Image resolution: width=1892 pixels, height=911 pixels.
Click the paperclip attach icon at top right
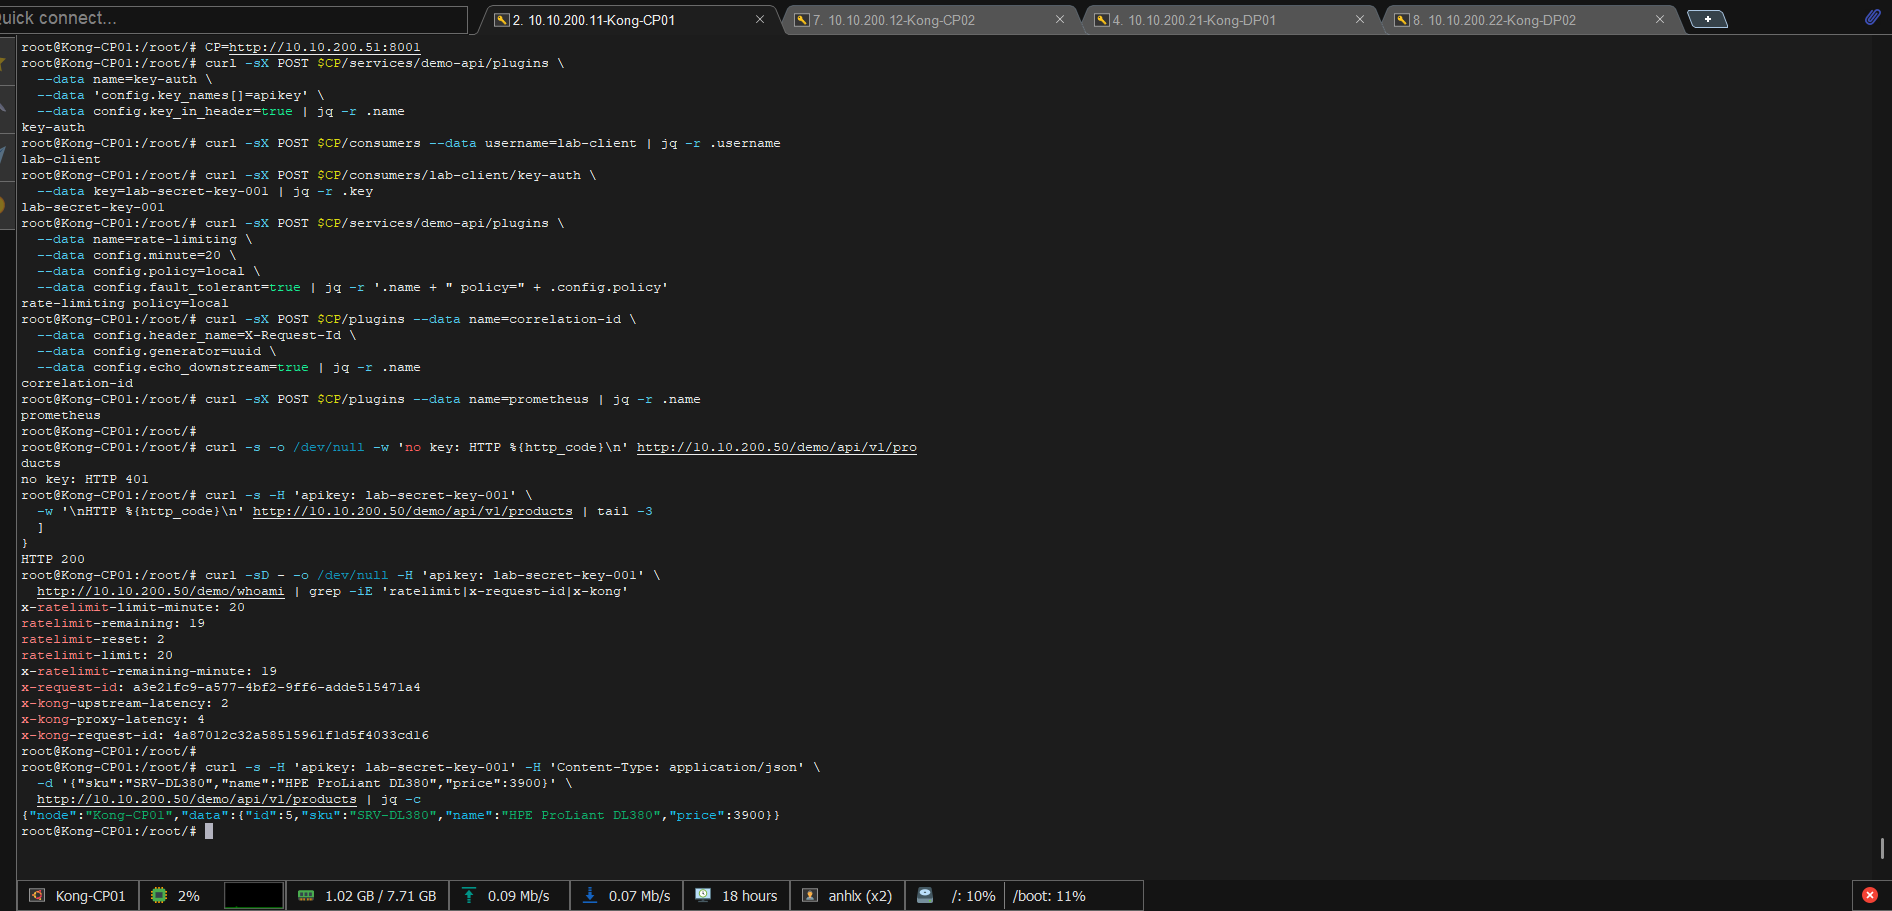[x=1872, y=17]
